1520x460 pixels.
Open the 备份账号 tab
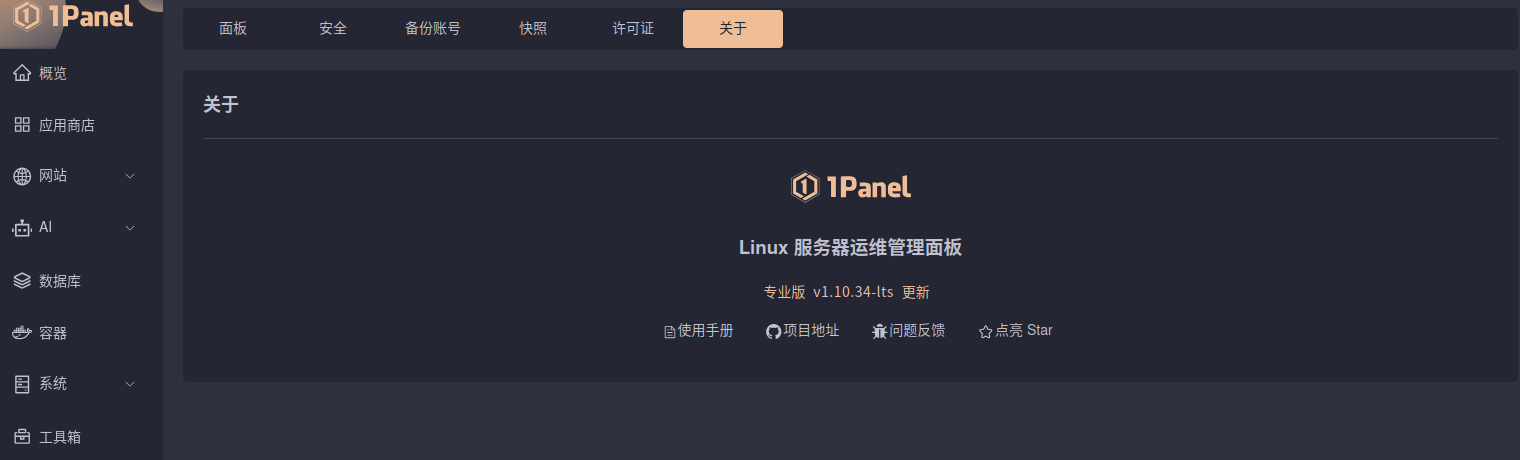433,29
